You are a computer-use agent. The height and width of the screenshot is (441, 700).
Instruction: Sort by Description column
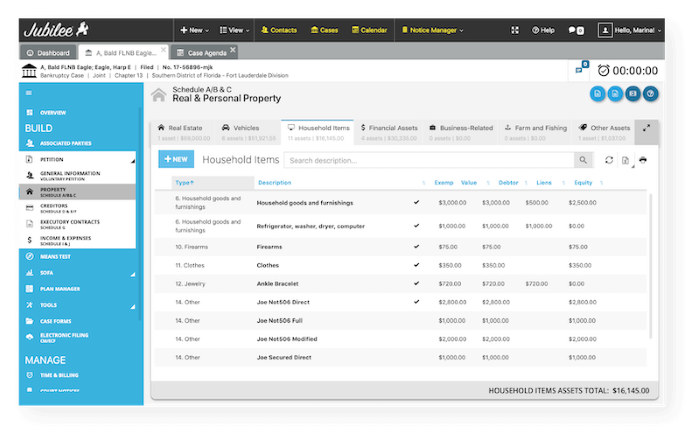pyautogui.click(x=275, y=183)
